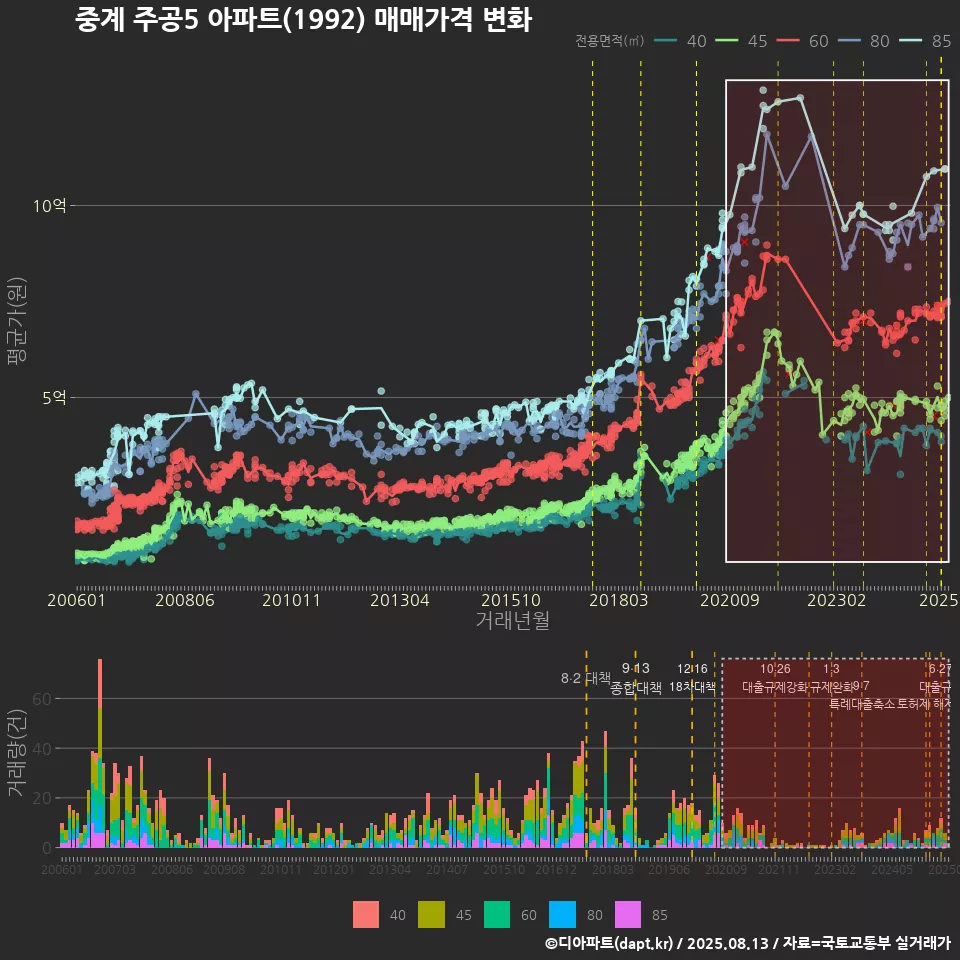Click the 201407 volume chart x-axis label

pos(447,869)
